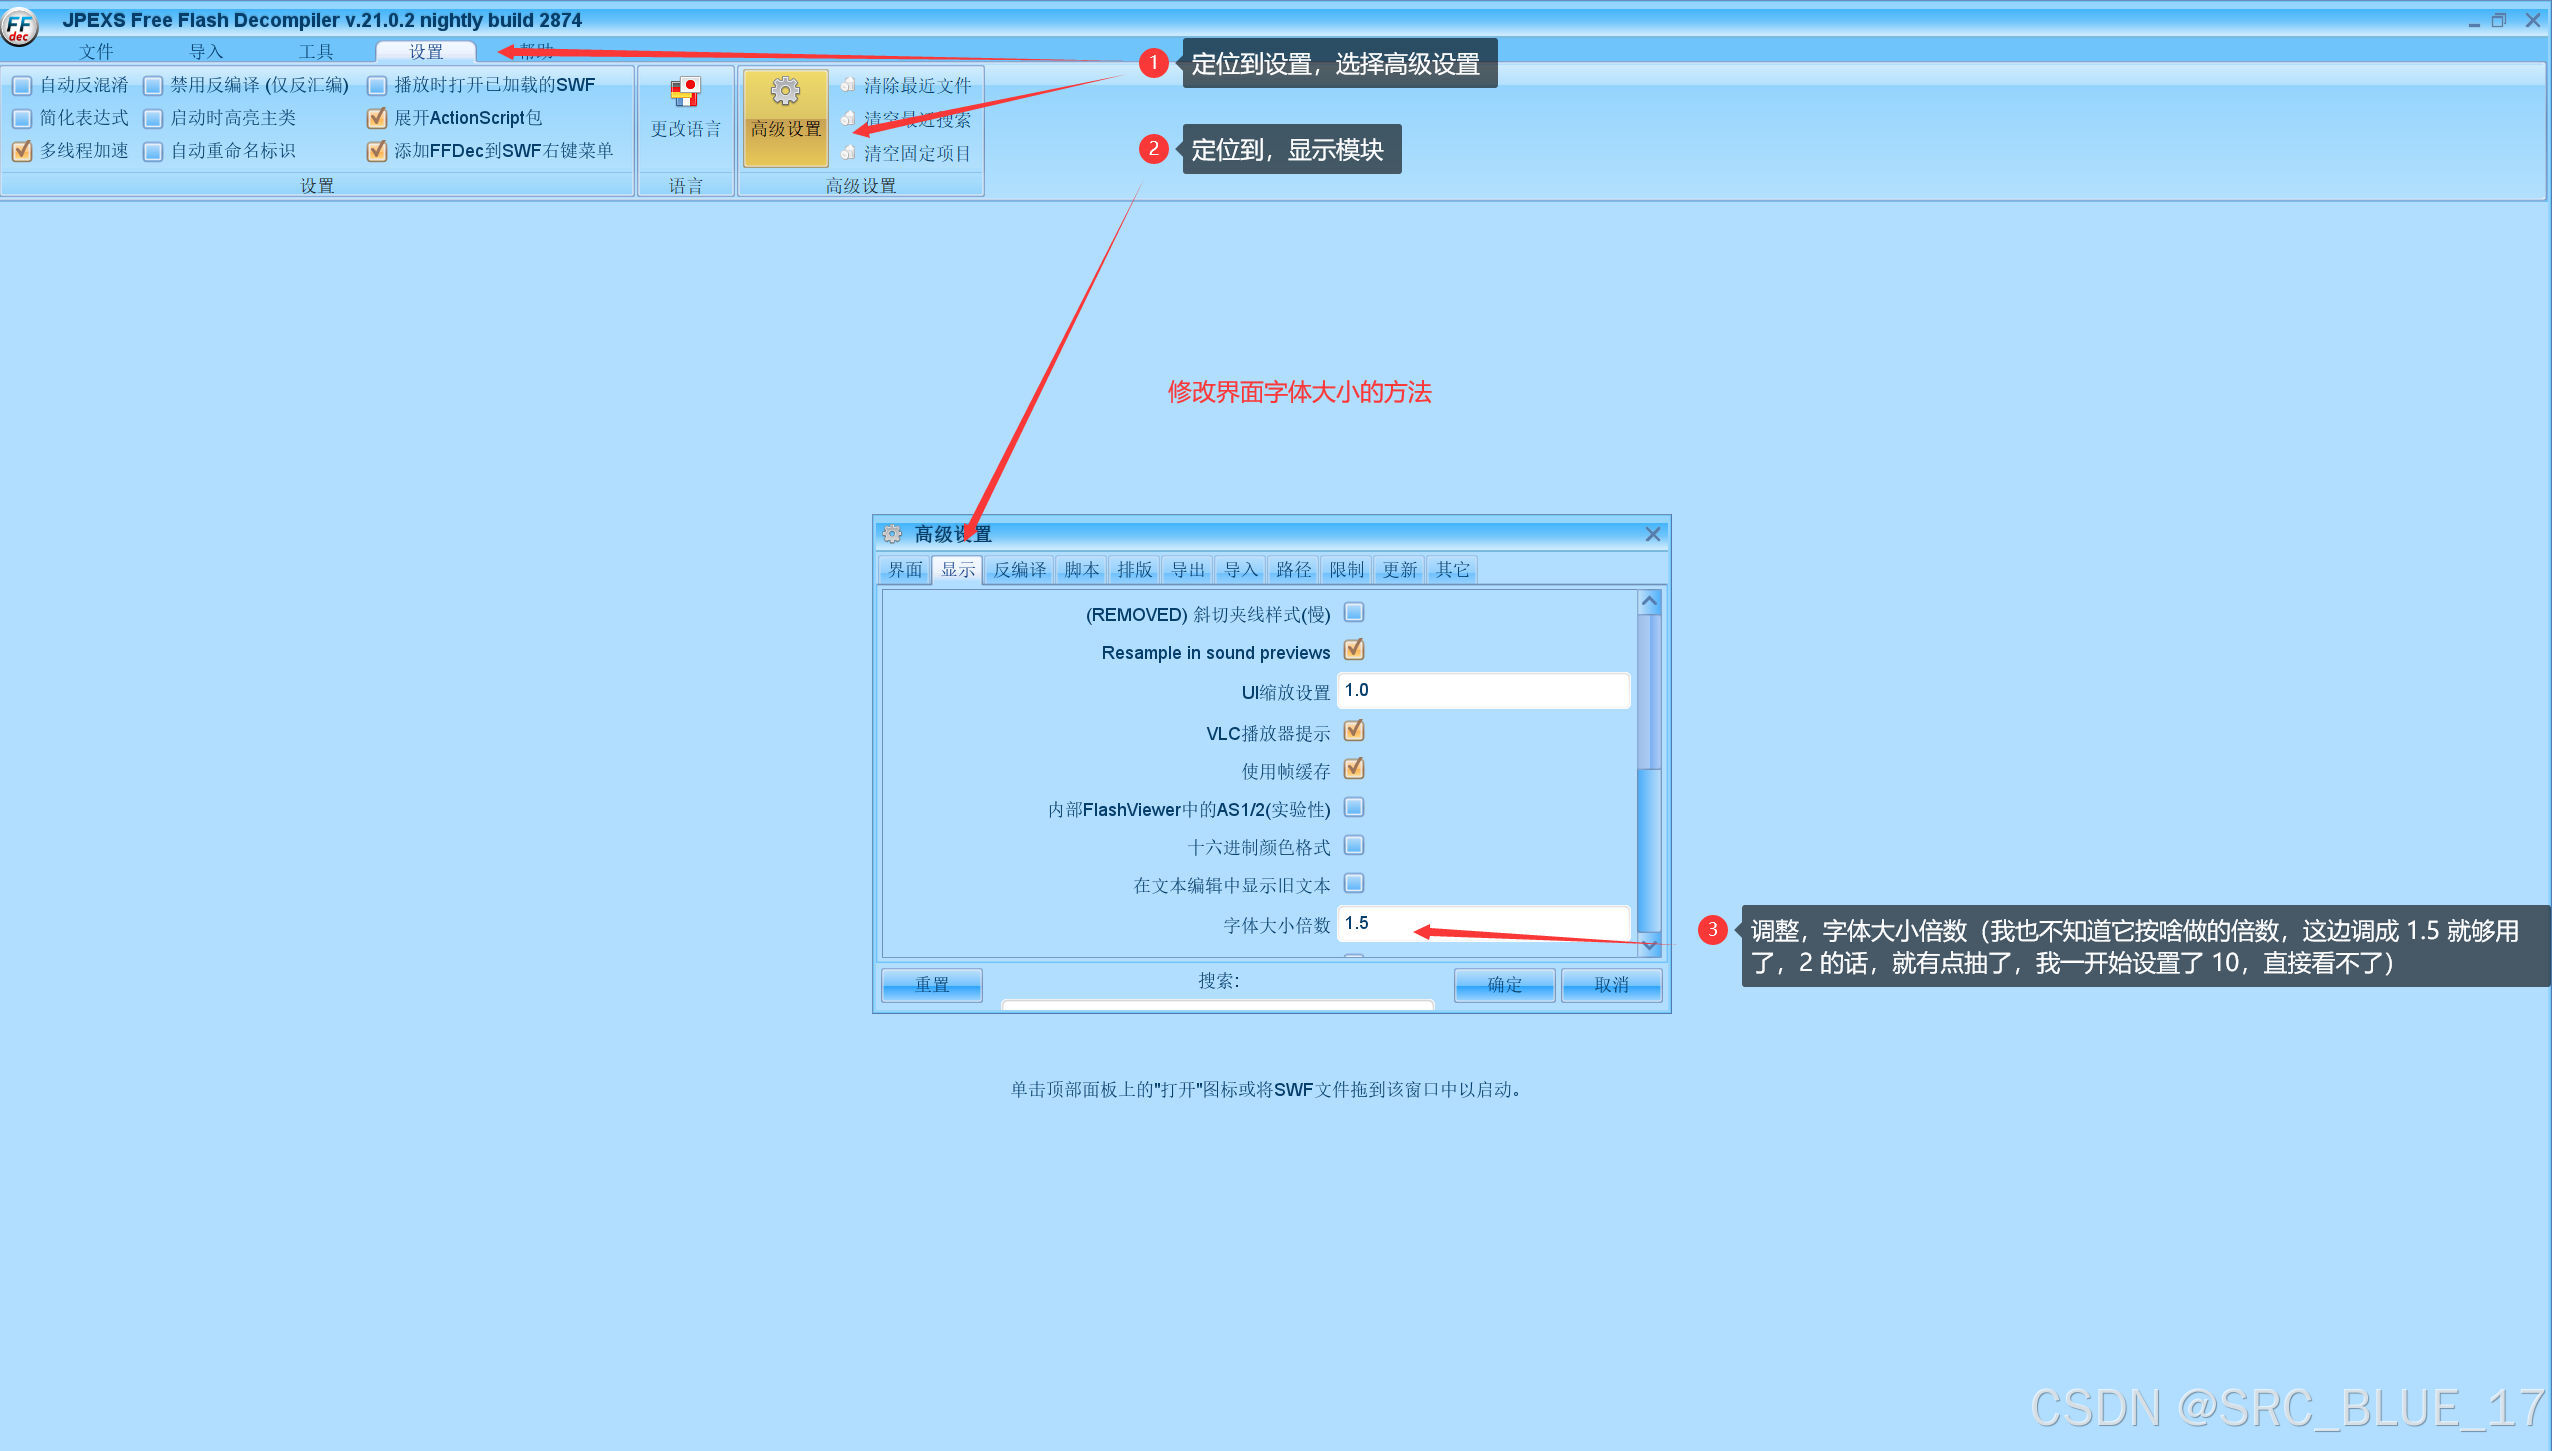2552x1451 pixels.
Task: Click the 清空最近搜索 icon
Action: coord(846,119)
